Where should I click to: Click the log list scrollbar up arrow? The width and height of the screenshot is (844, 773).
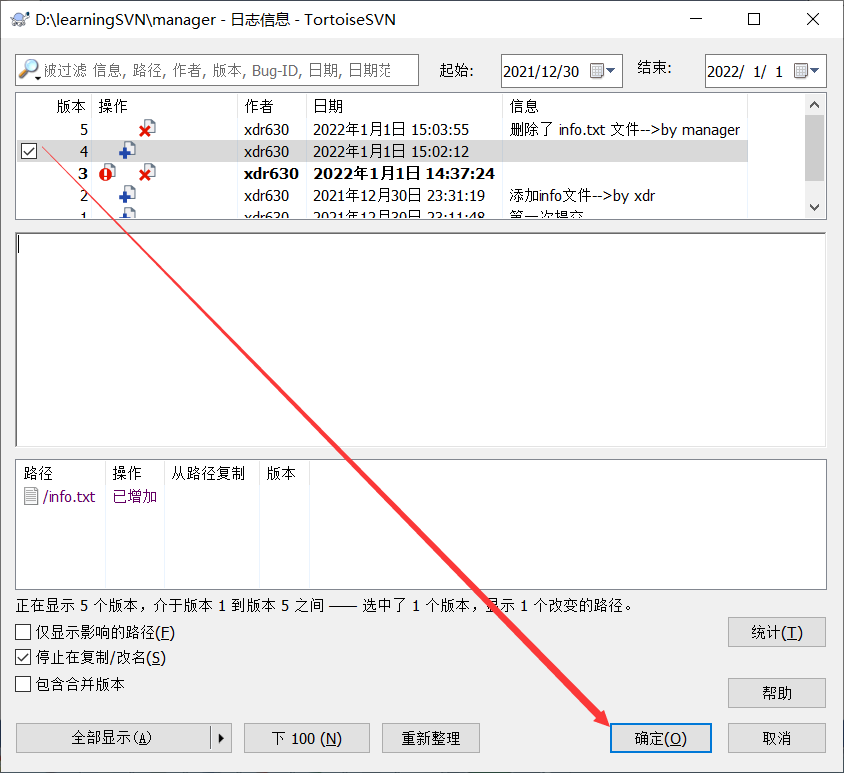pos(814,105)
